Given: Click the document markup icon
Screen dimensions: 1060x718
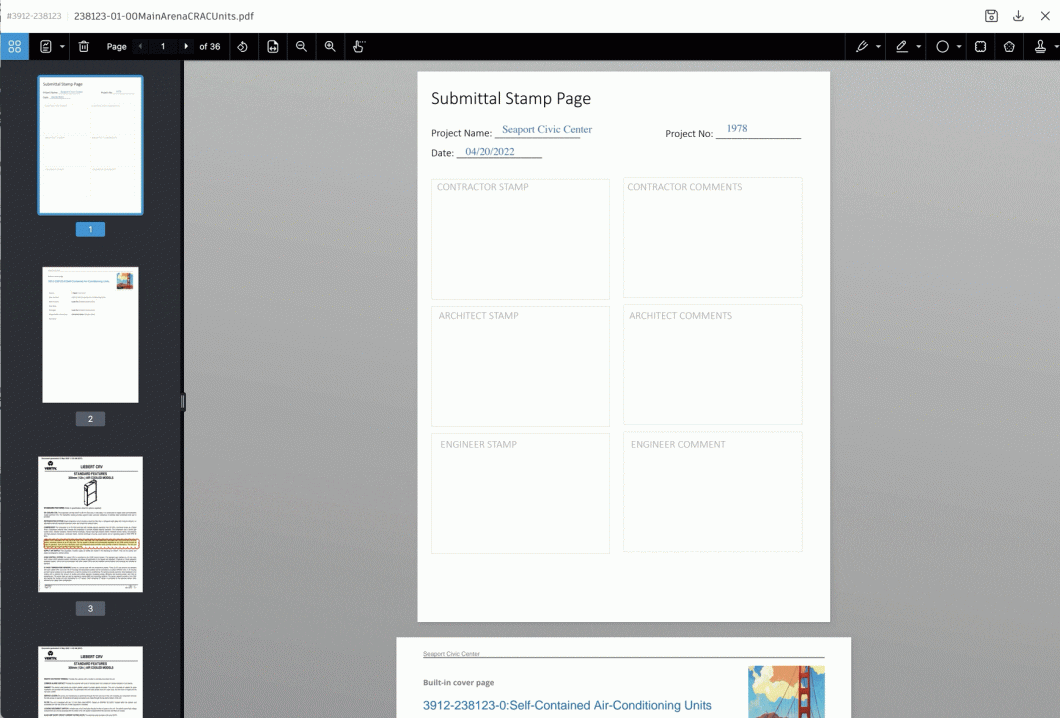Looking at the screenshot, I should [x=46, y=47].
